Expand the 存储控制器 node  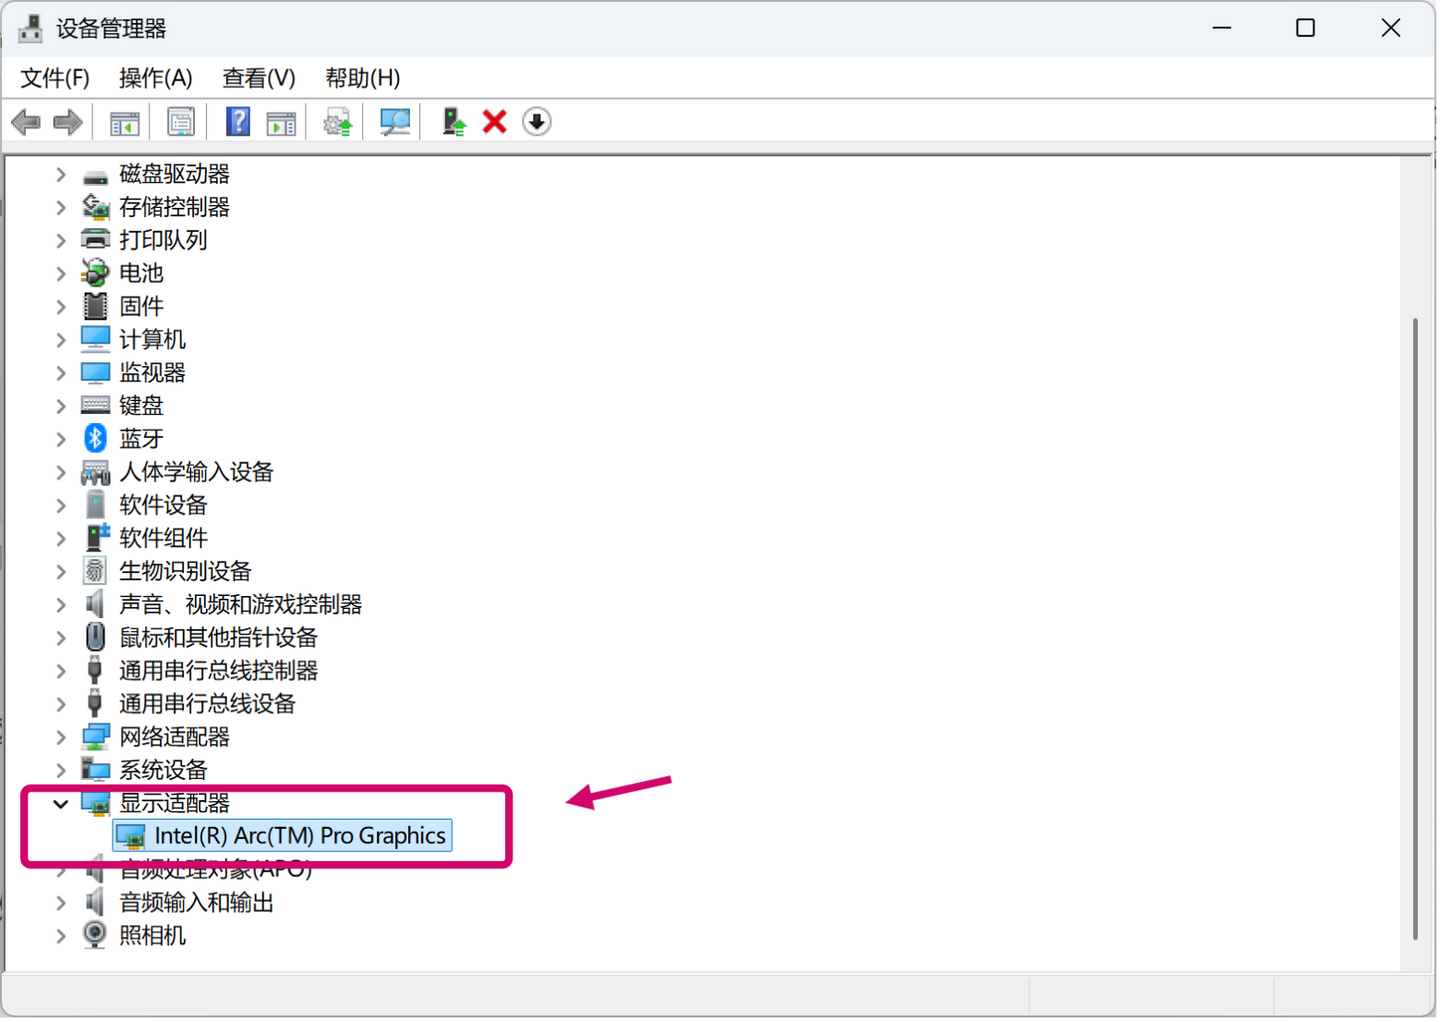tap(61, 208)
